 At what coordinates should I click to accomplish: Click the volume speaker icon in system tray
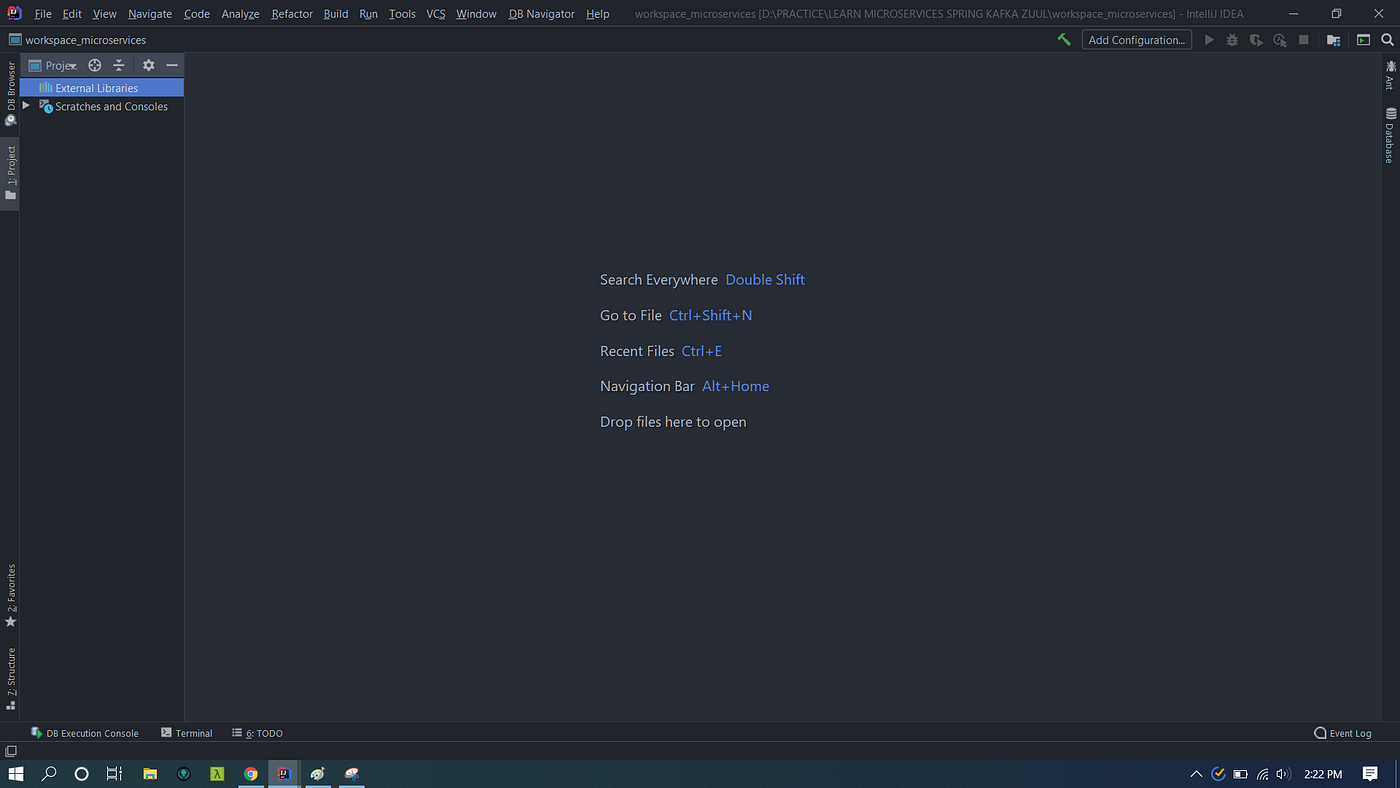point(1283,774)
